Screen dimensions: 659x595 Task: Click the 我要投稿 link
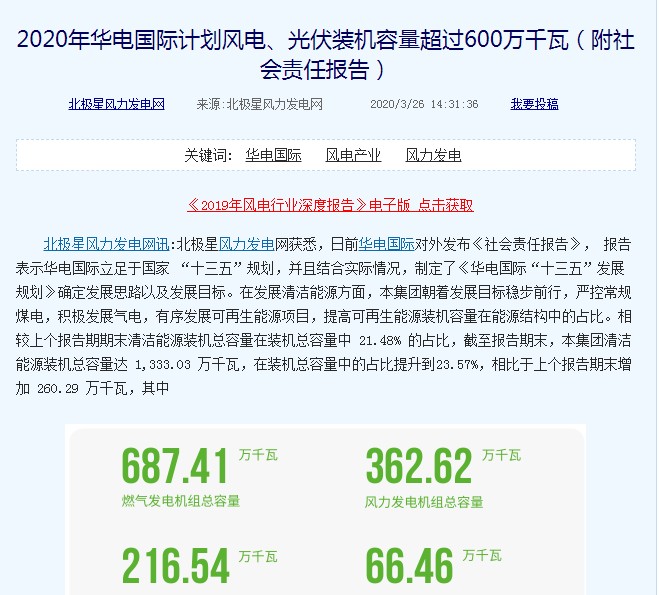tap(534, 104)
